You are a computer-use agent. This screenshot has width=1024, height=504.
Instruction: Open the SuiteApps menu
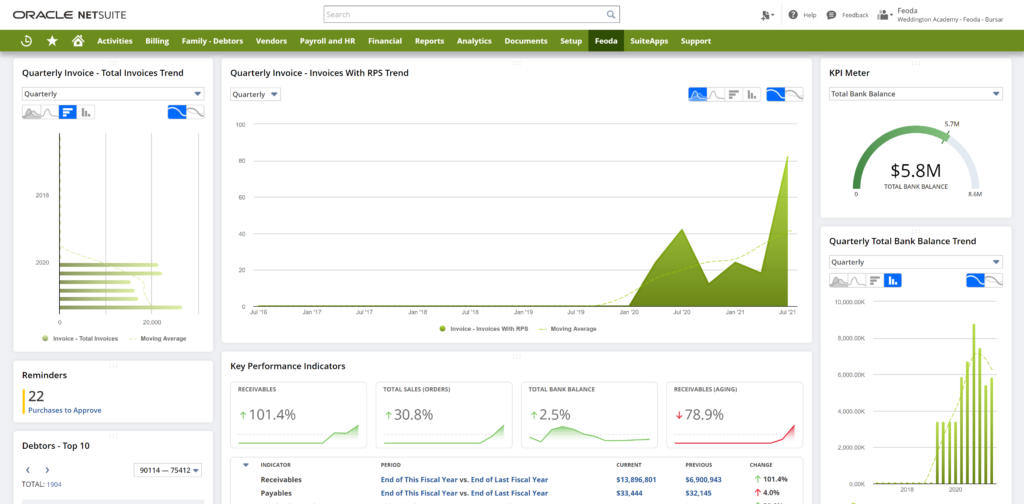coord(649,40)
